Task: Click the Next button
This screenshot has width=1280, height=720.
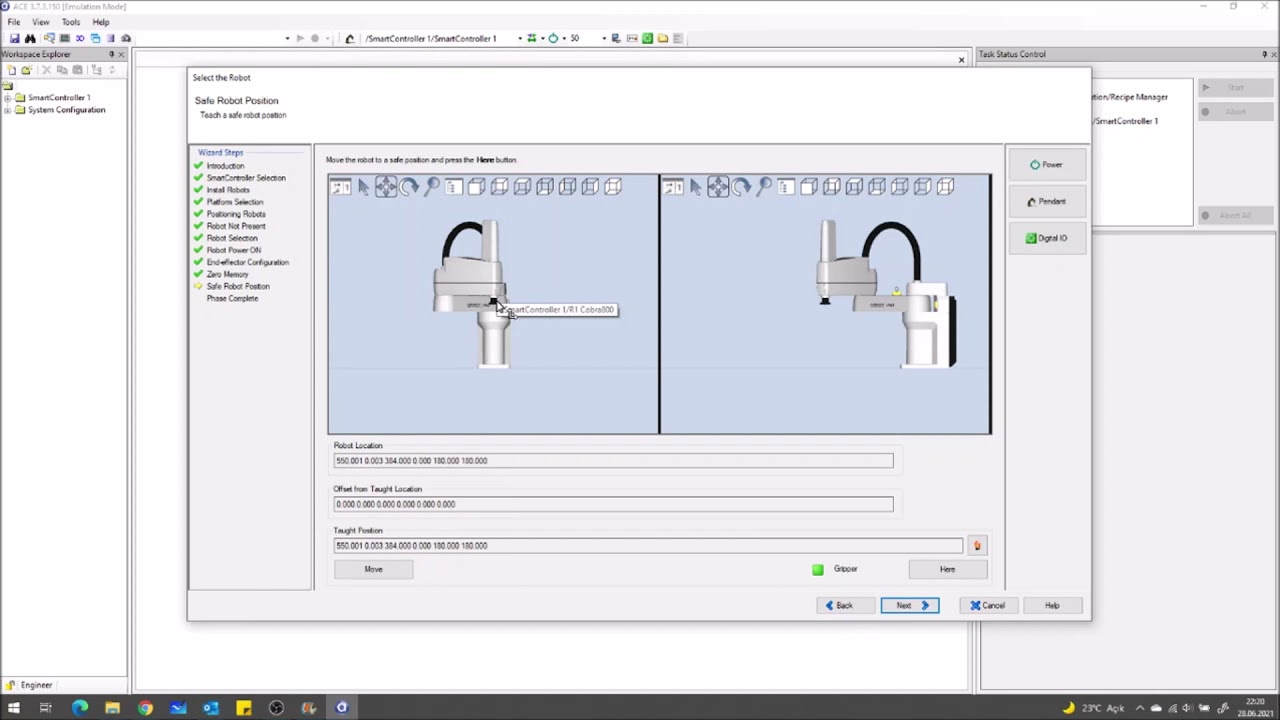Action: [x=909, y=605]
